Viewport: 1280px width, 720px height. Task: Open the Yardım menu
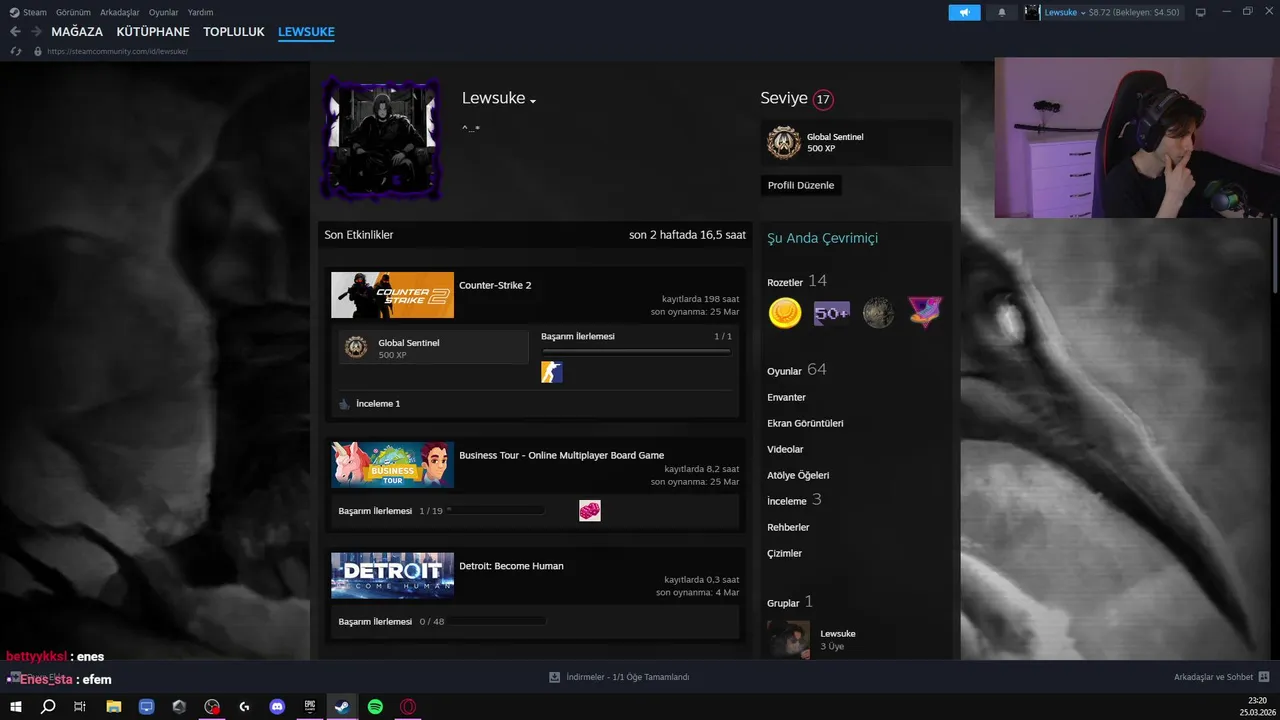200,12
